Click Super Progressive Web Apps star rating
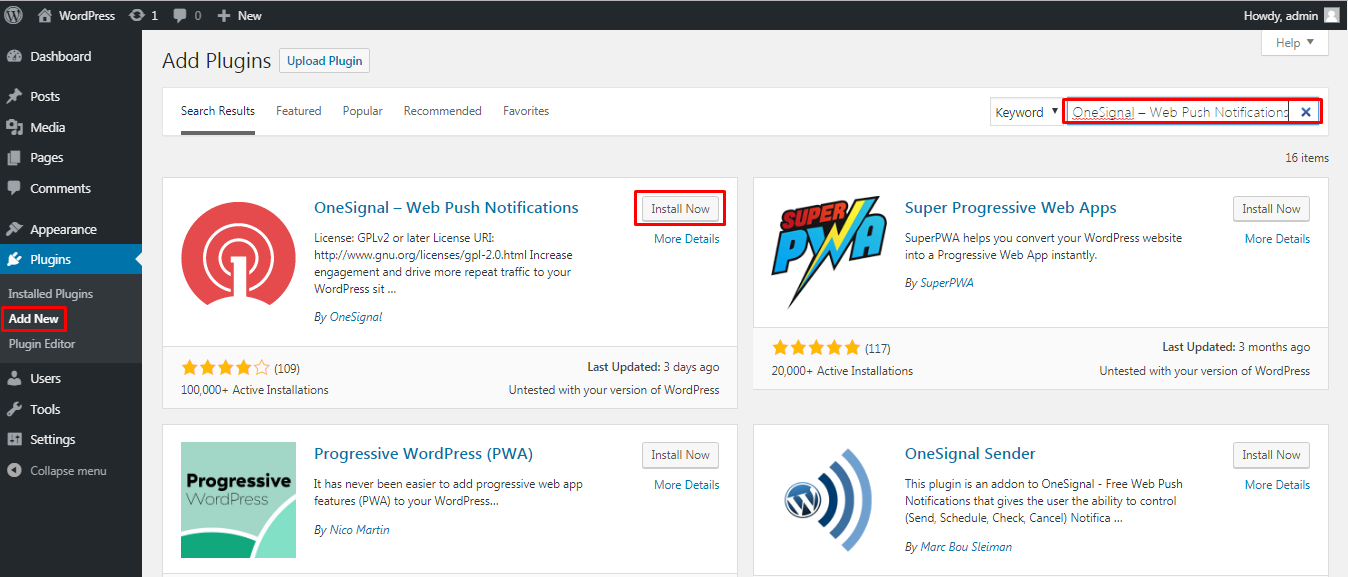Screen dimensions: 1348x577 pyautogui.click(x=816, y=348)
